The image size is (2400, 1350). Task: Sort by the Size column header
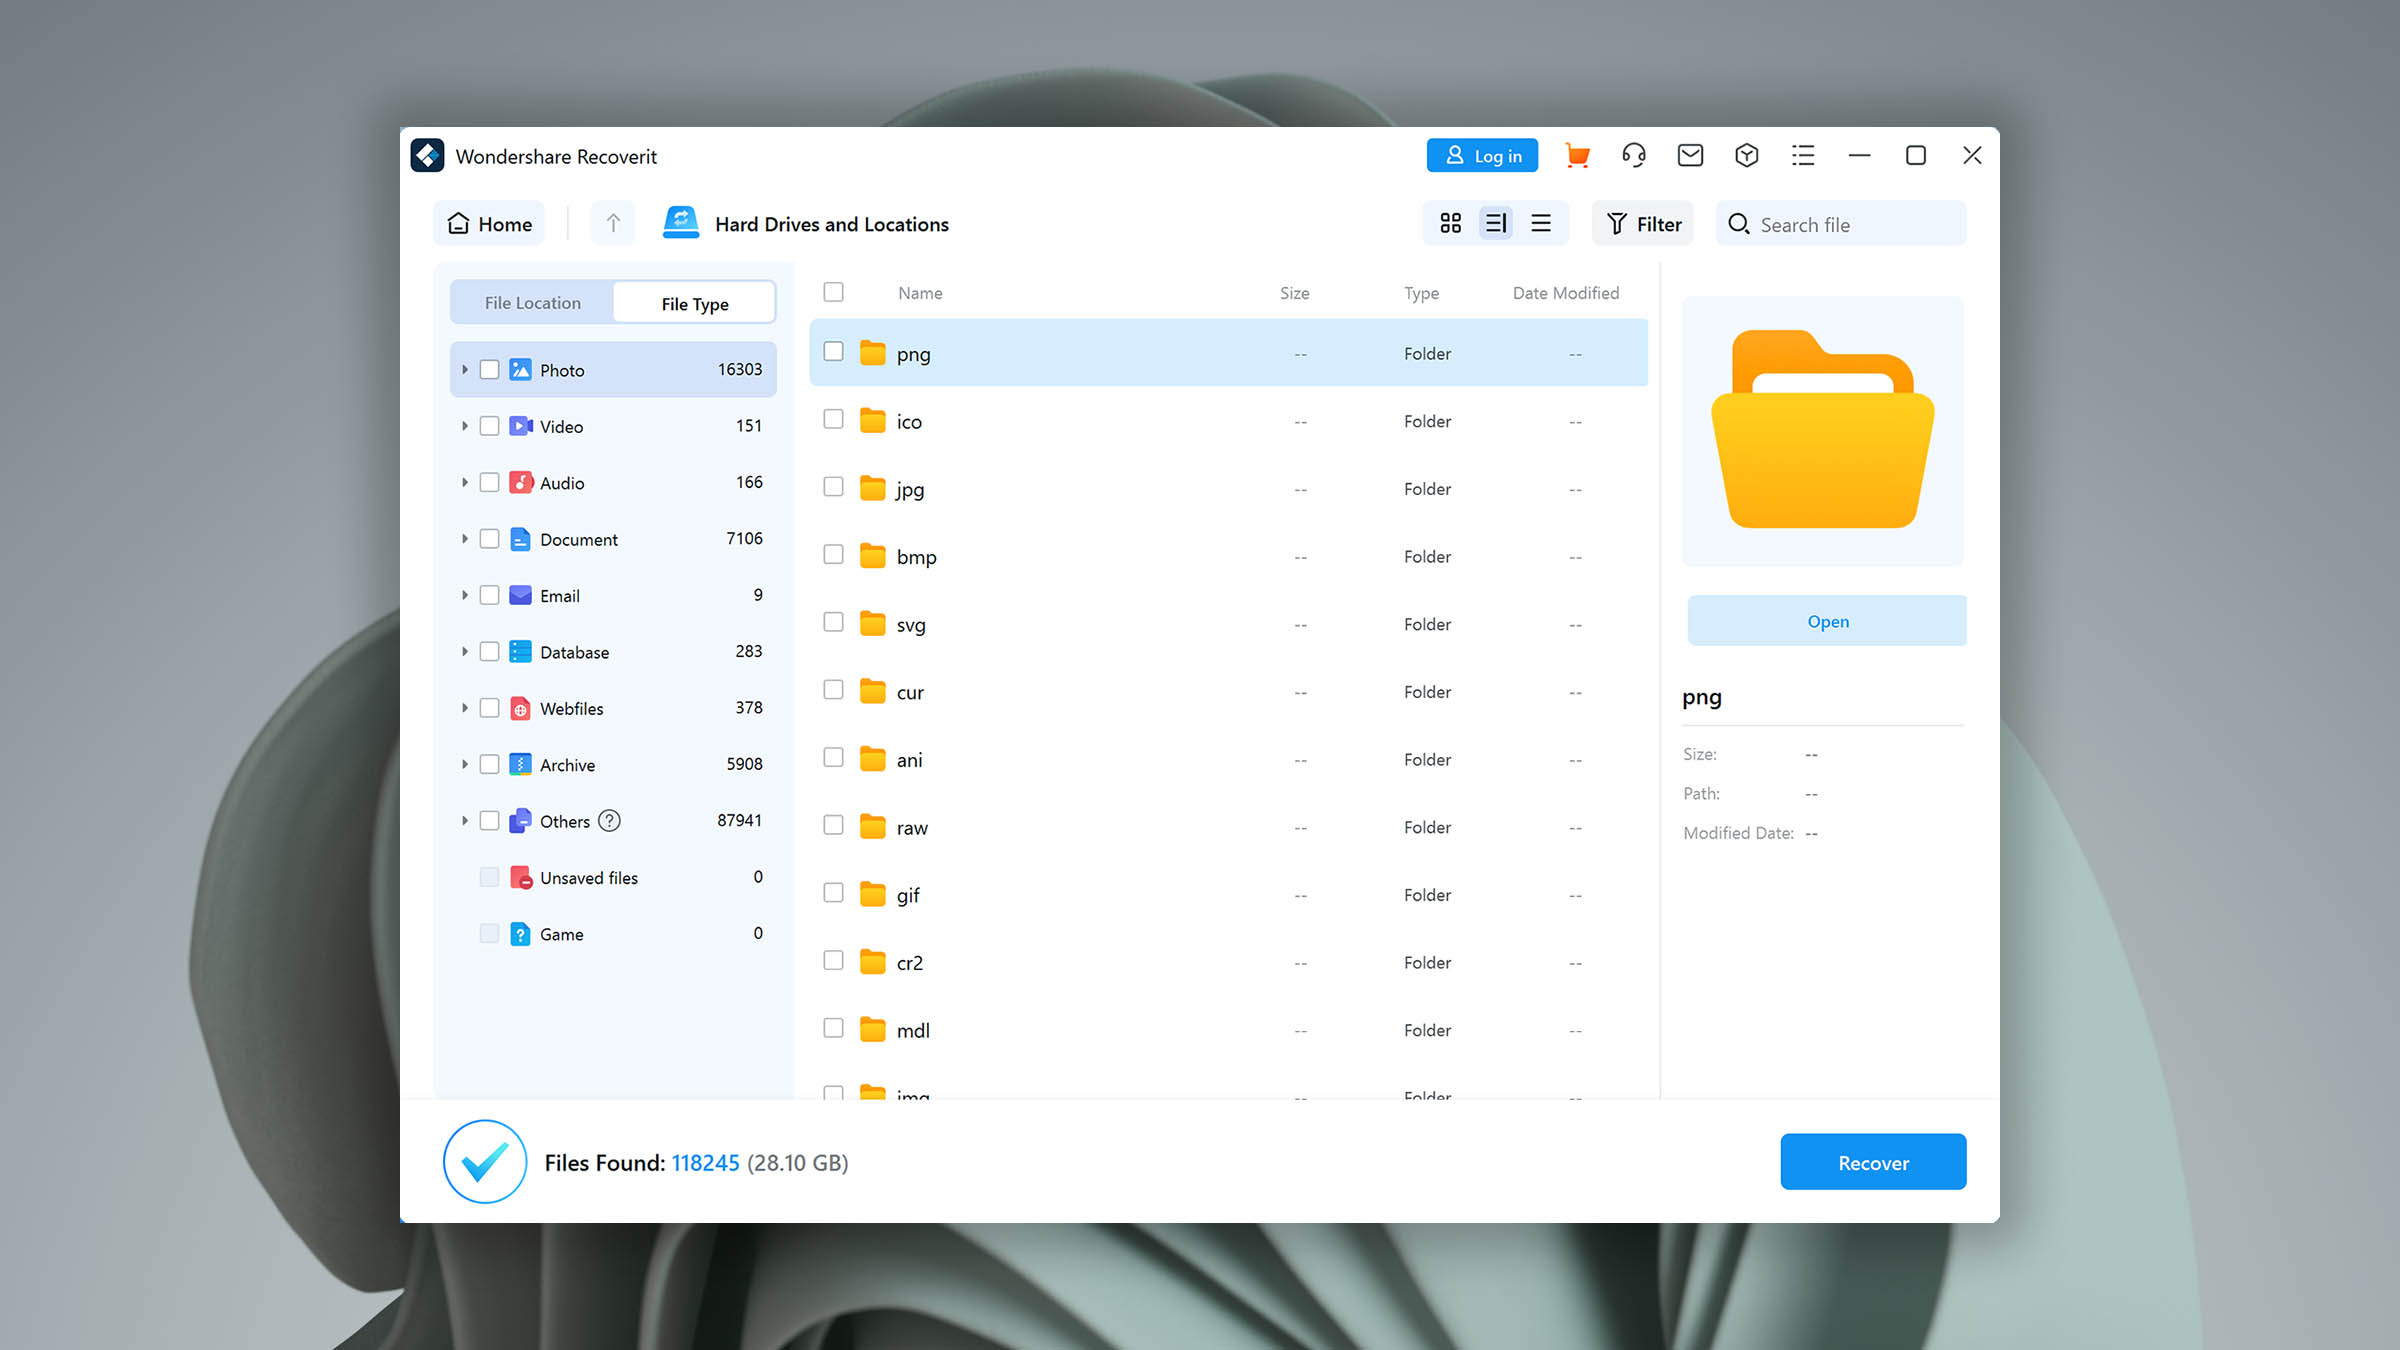(1294, 293)
